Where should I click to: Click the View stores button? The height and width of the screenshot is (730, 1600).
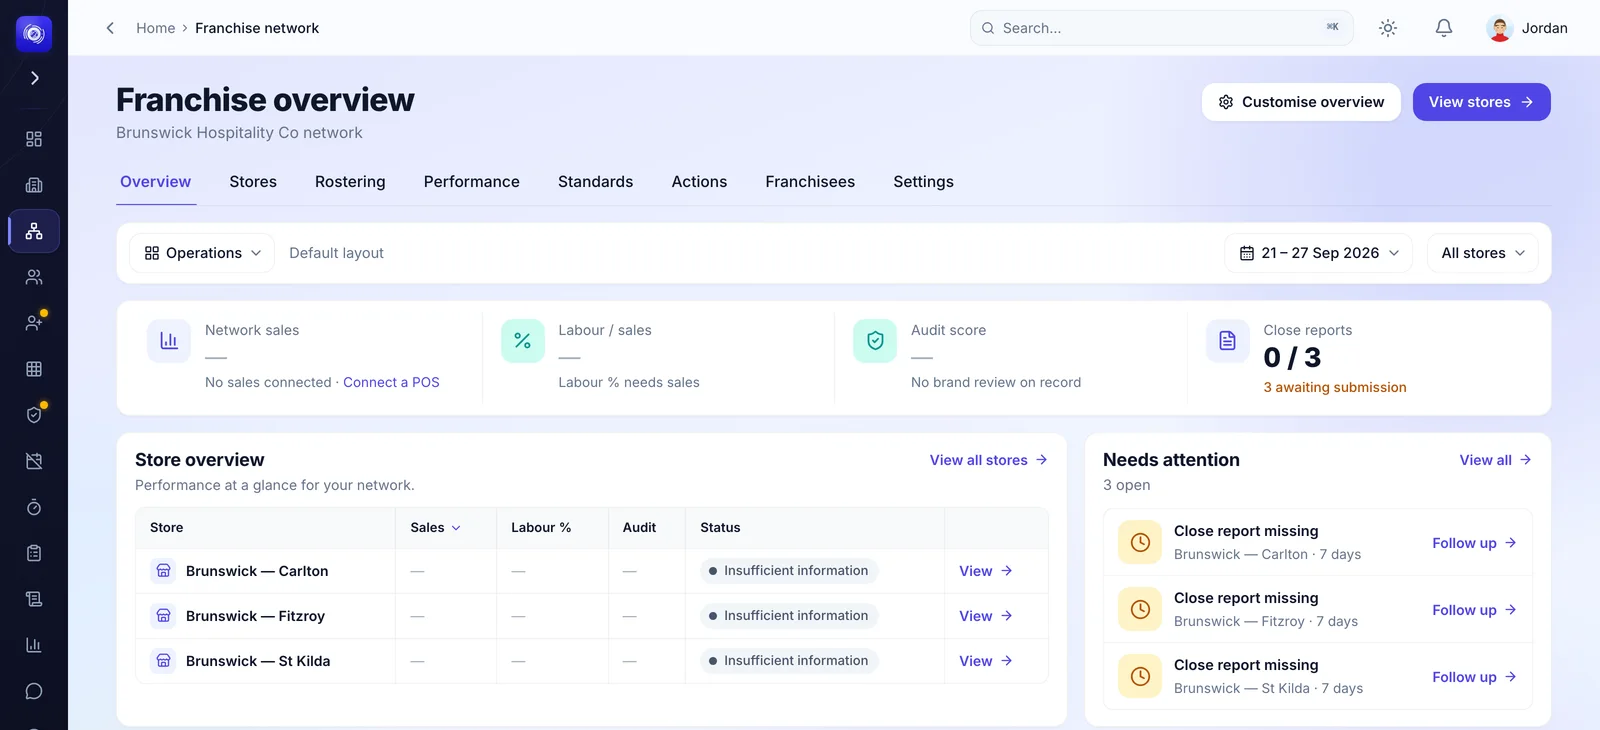1481,102
